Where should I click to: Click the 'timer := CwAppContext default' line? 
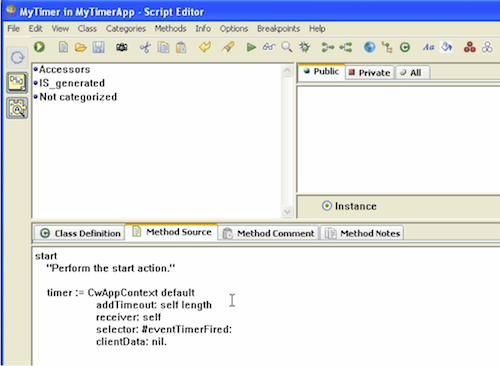[x=121, y=293]
